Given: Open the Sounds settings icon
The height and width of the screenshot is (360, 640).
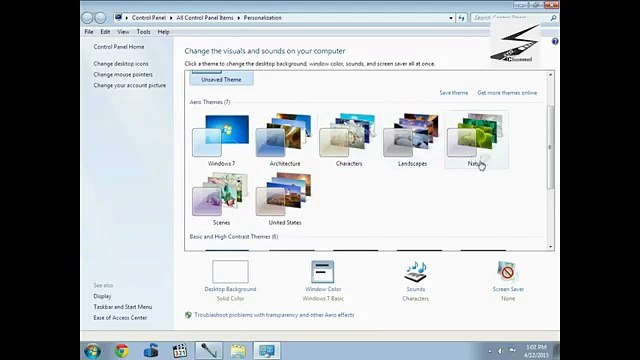Looking at the screenshot, I should point(416,272).
